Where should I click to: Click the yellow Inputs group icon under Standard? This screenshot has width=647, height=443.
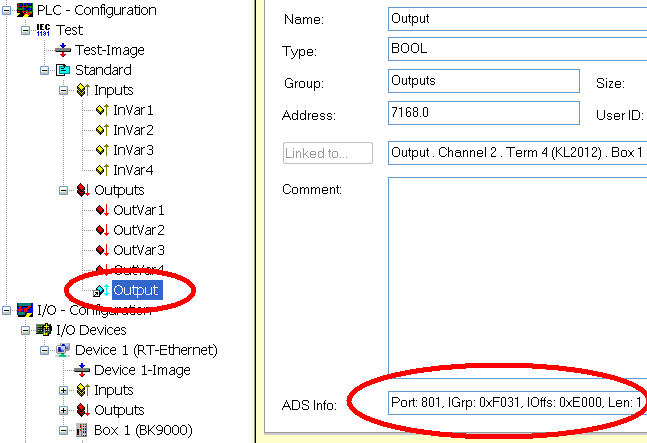point(83,90)
